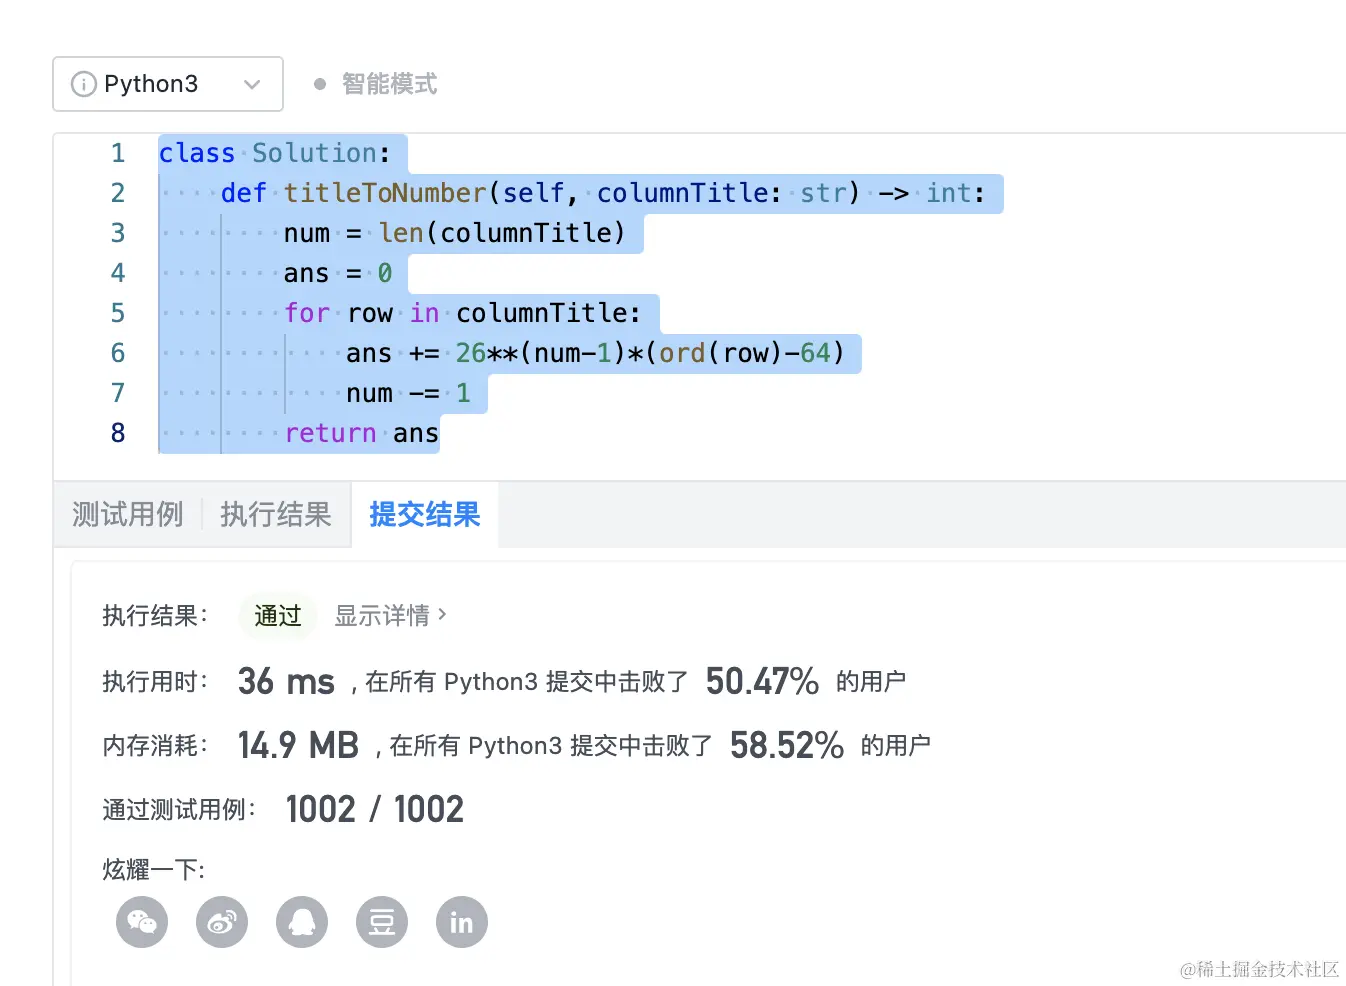Click the 执行用时 label
The height and width of the screenshot is (986, 1346).
pos(155,681)
